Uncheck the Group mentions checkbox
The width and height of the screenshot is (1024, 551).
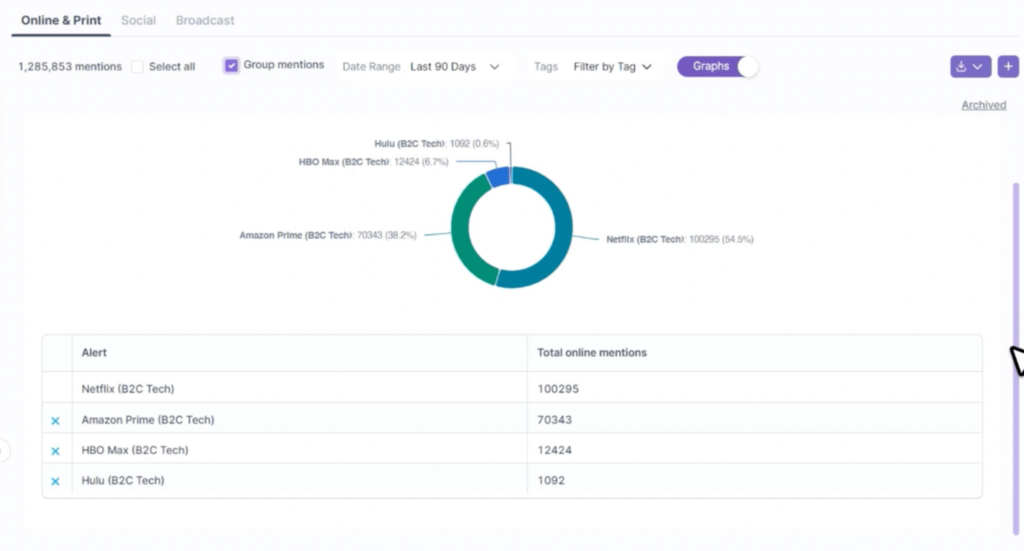(x=231, y=65)
